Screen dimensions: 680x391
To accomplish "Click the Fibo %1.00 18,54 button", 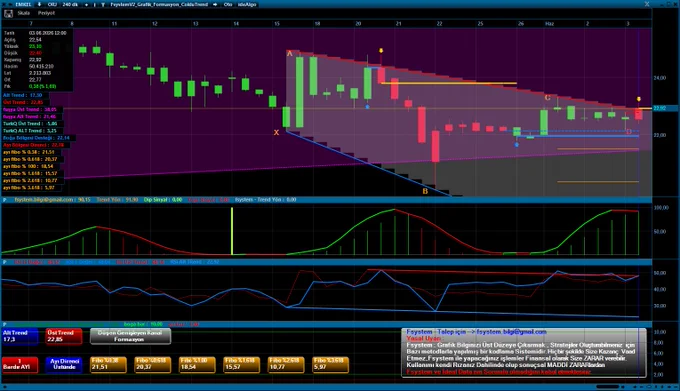I will pos(197,365).
